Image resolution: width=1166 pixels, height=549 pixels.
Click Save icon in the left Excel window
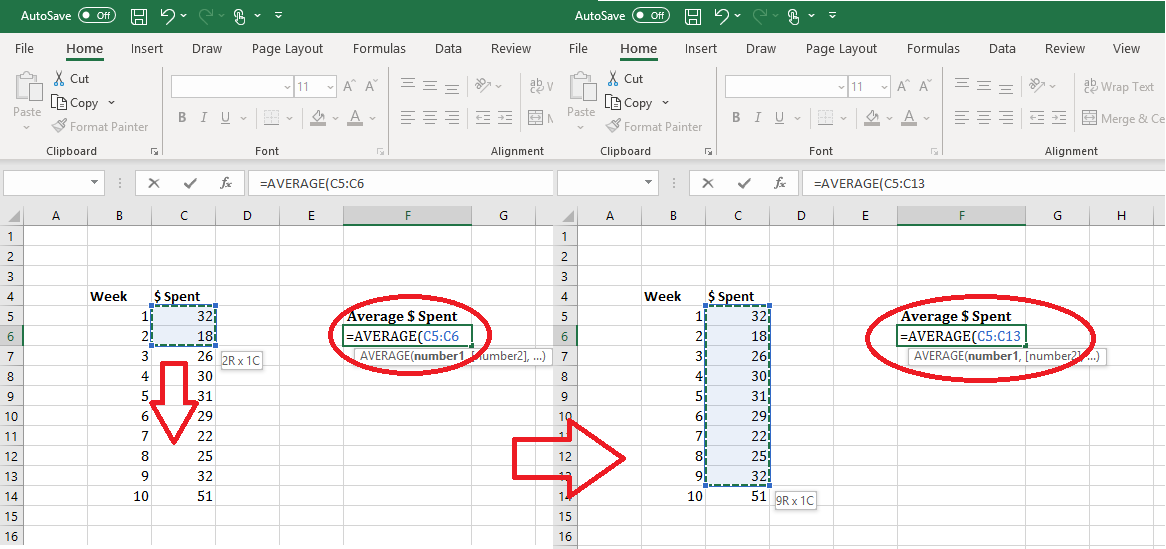139,17
